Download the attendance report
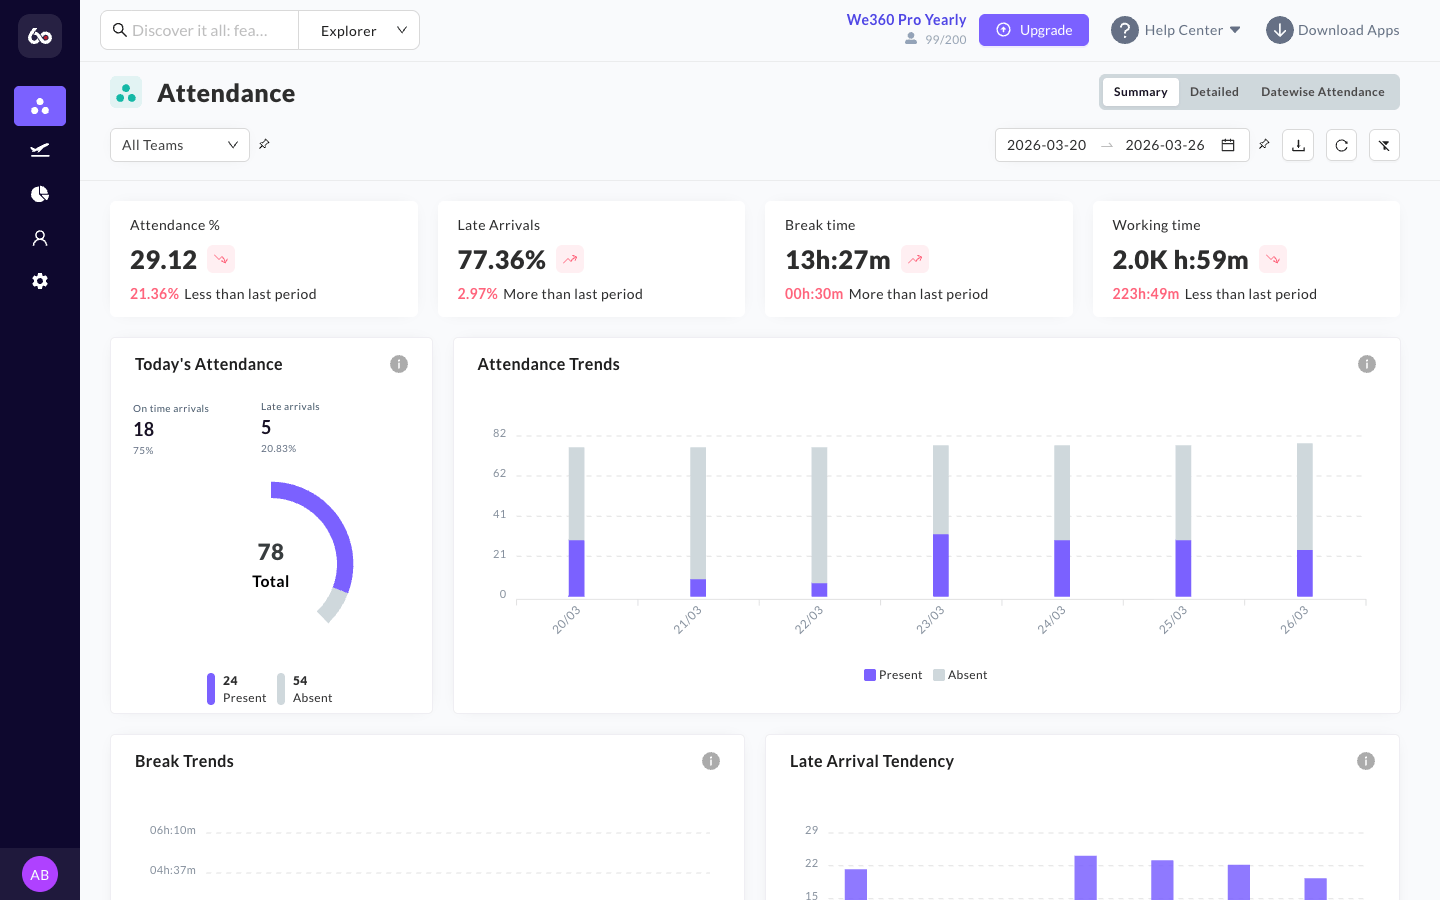The image size is (1440, 900). (x=1298, y=145)
